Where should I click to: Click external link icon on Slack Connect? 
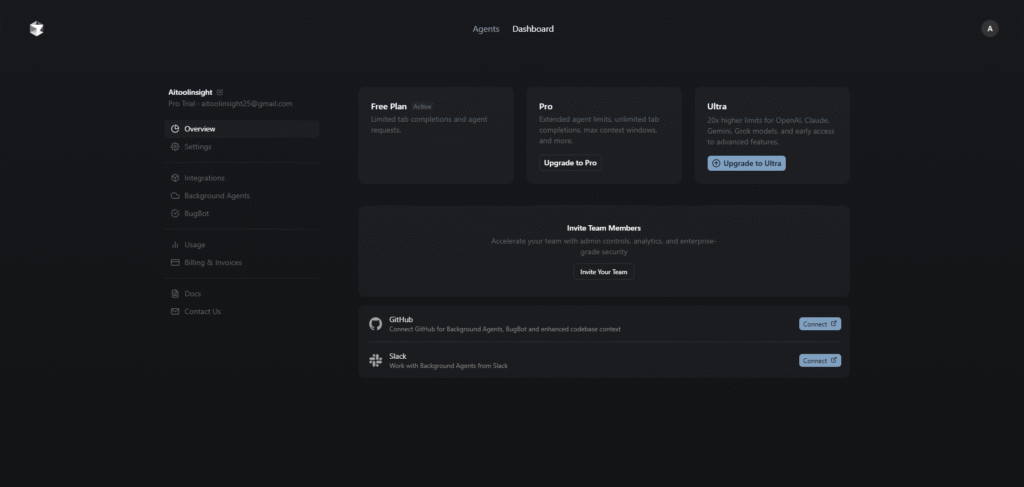pos(833,360)
